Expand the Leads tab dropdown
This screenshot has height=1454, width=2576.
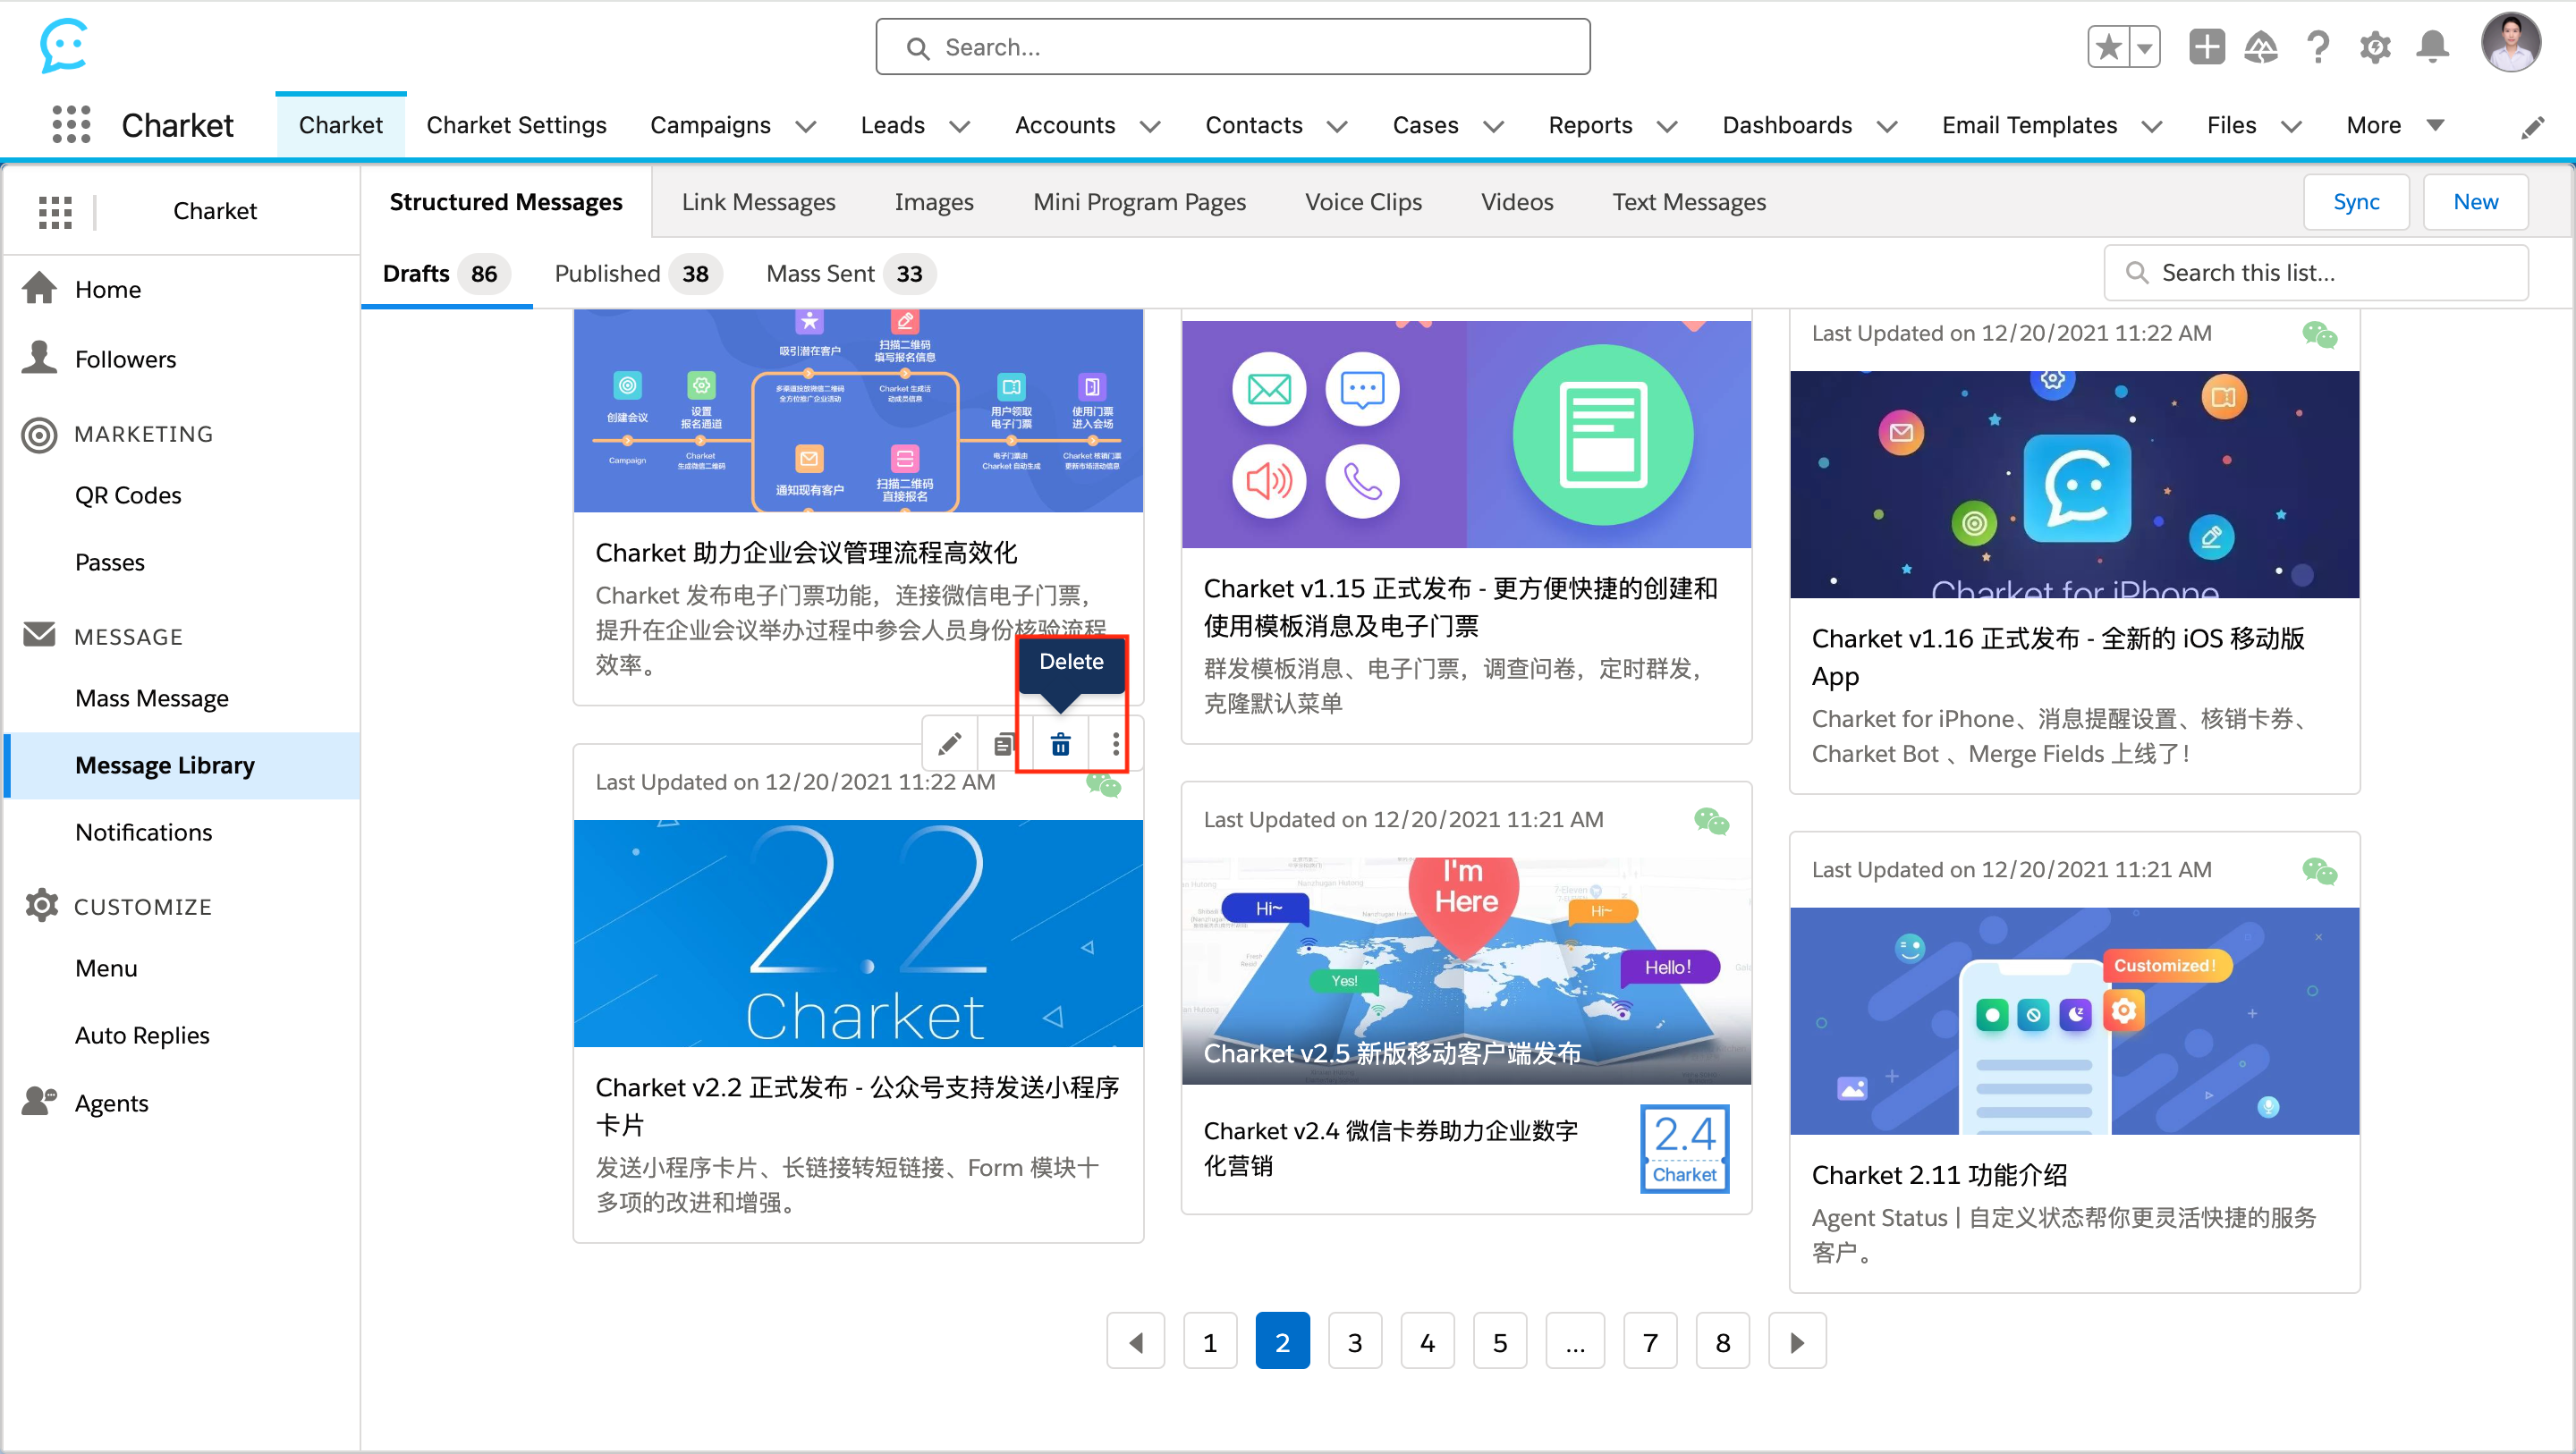coord(959,126)
